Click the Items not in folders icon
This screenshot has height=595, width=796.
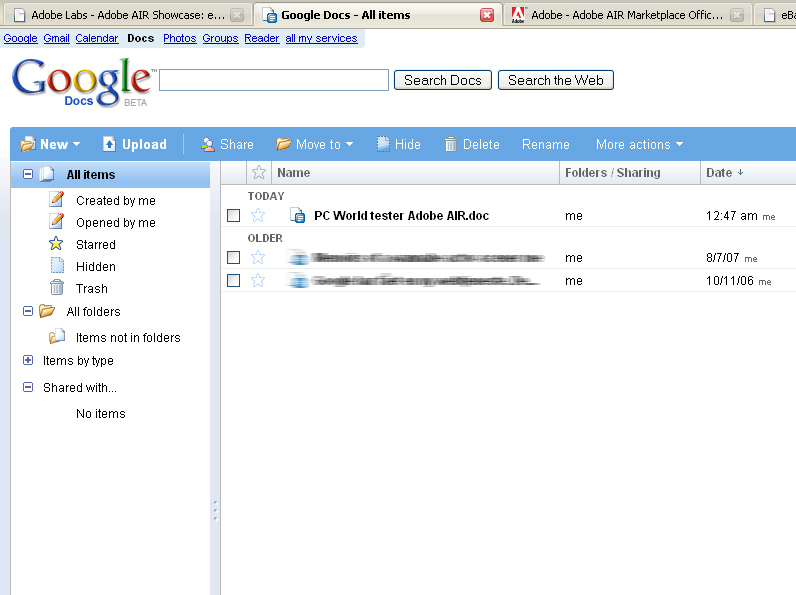57,337
